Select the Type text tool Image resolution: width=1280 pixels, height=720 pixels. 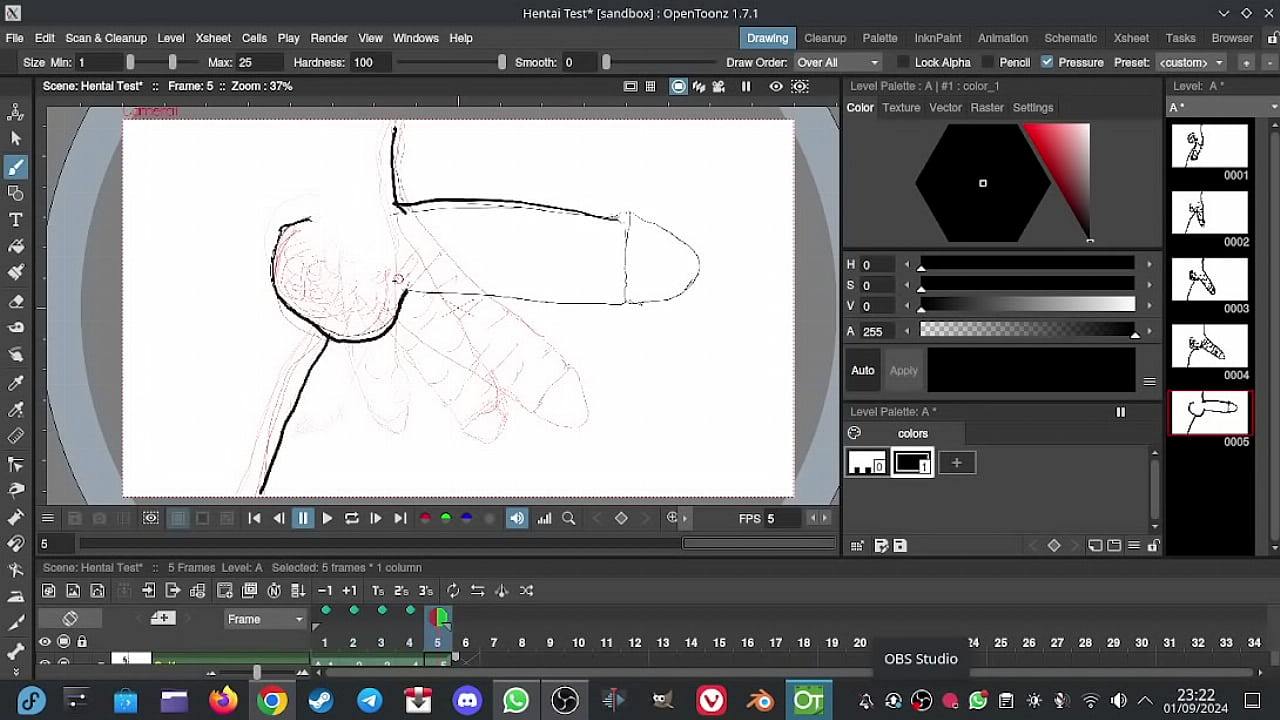click(x=16, y=219)
